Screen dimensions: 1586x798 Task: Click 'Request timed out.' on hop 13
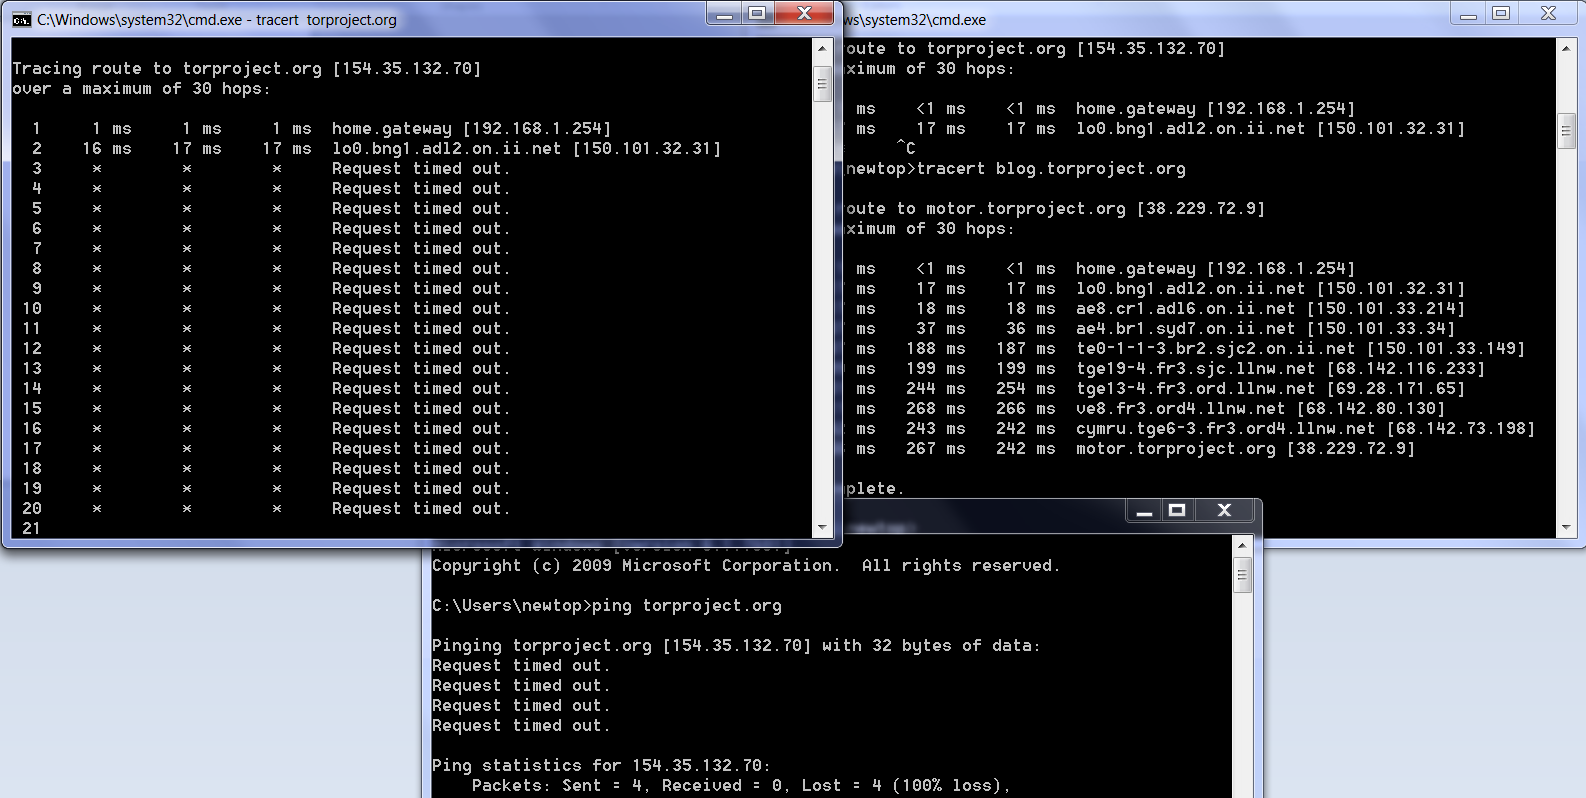pos(421,368)
